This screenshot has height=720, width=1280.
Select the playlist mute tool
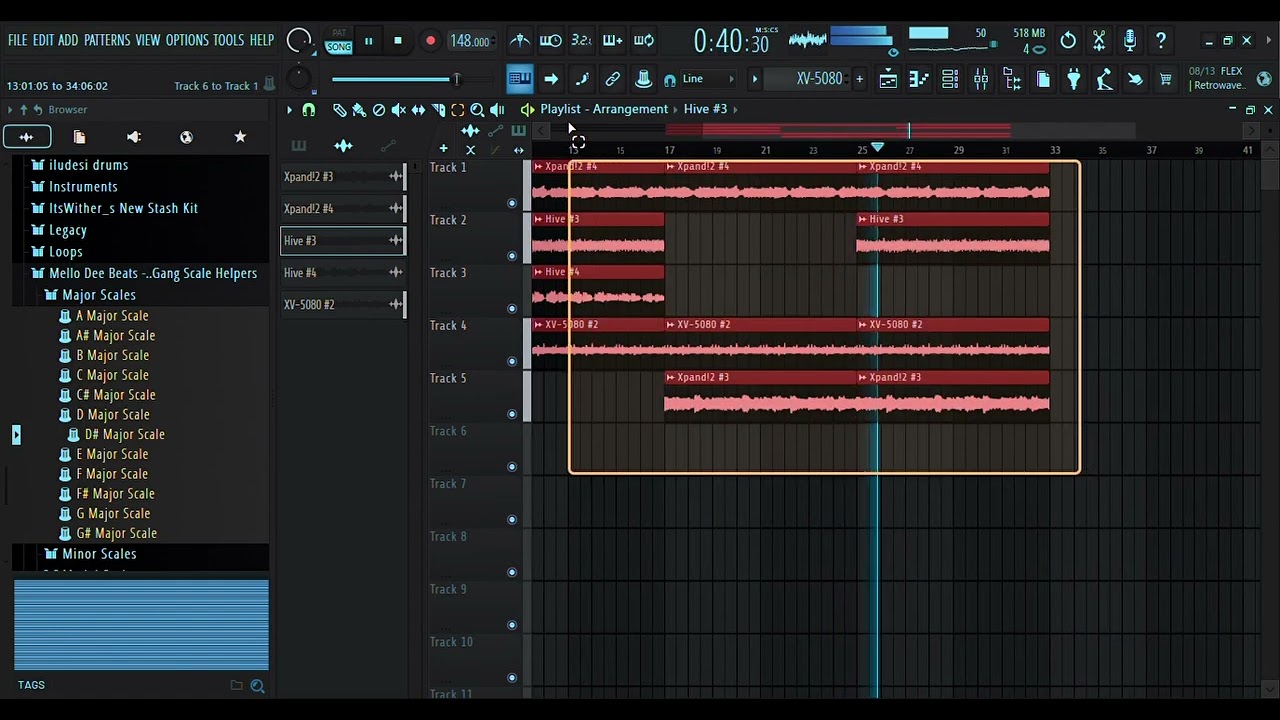pyautogui.click(x=398, y=110)
